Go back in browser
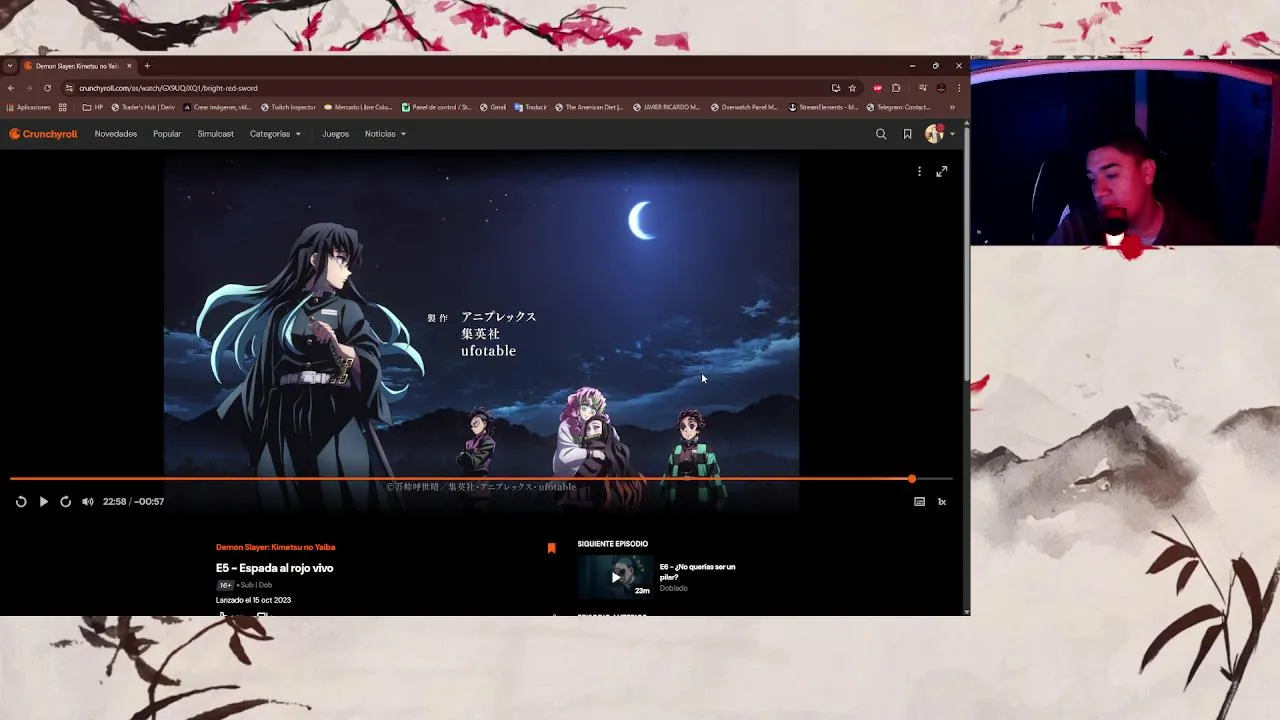 (11, 88)
